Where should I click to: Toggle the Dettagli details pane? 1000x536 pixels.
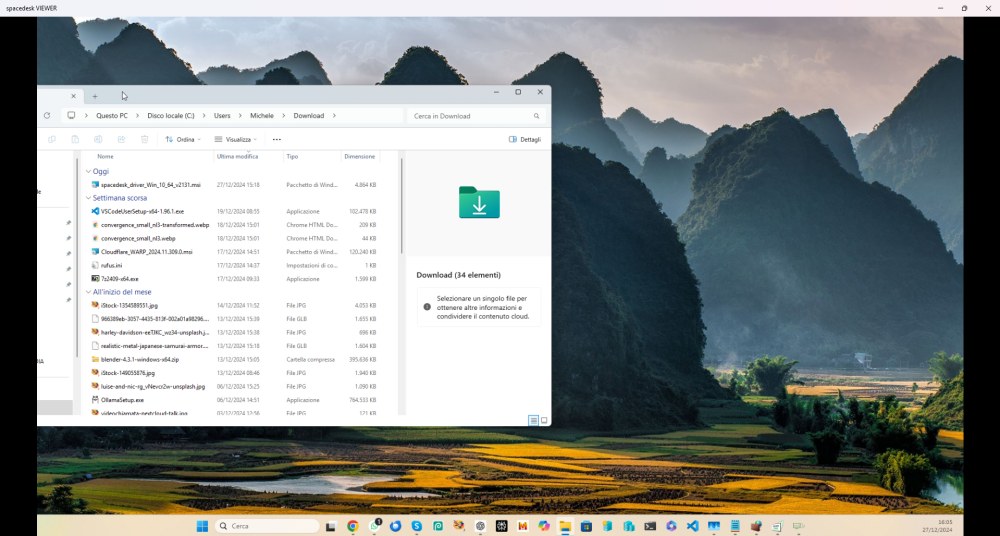[525, 140]
